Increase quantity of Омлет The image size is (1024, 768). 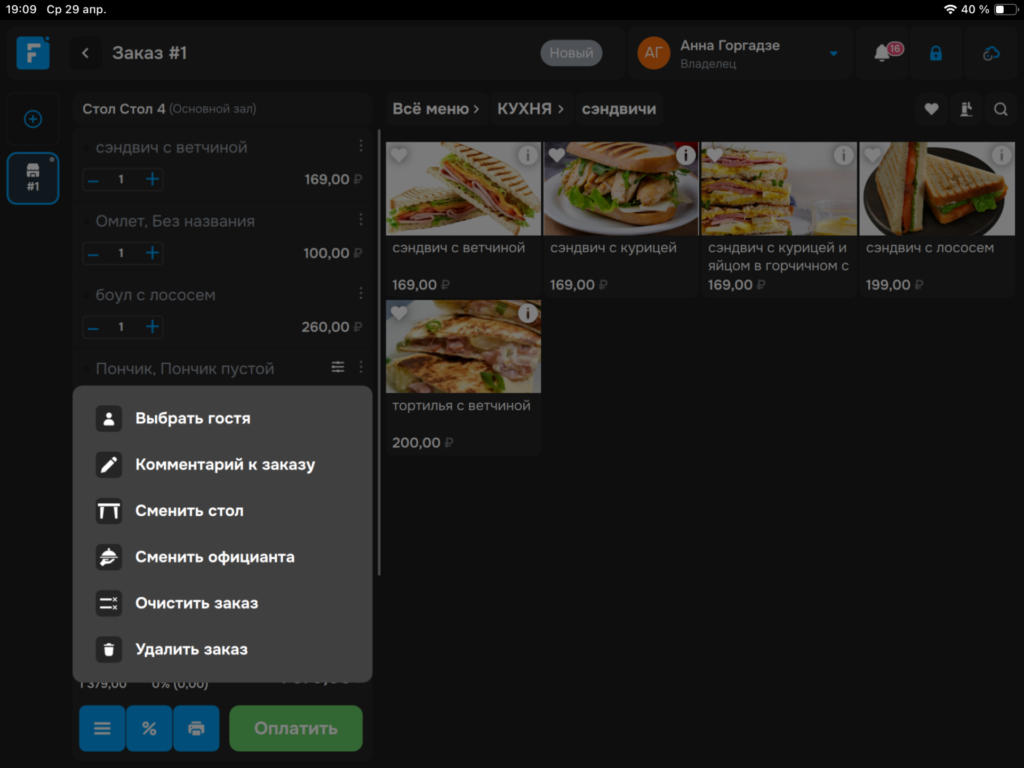click(152, 253)
